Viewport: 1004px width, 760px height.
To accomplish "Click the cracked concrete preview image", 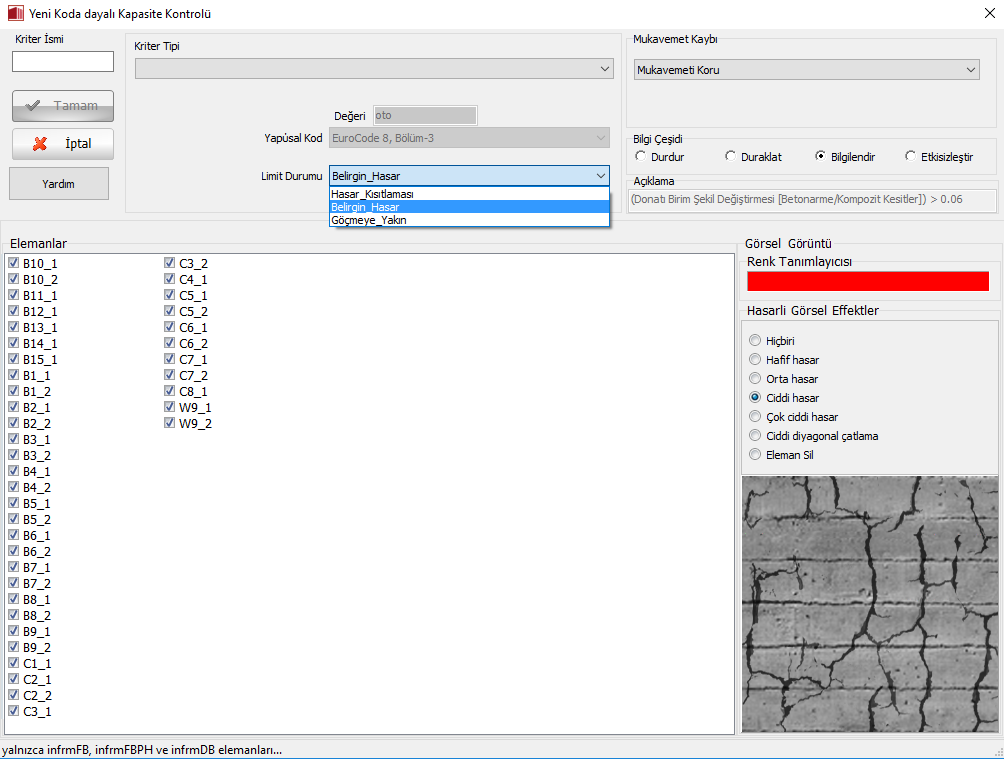I will 869,604.
